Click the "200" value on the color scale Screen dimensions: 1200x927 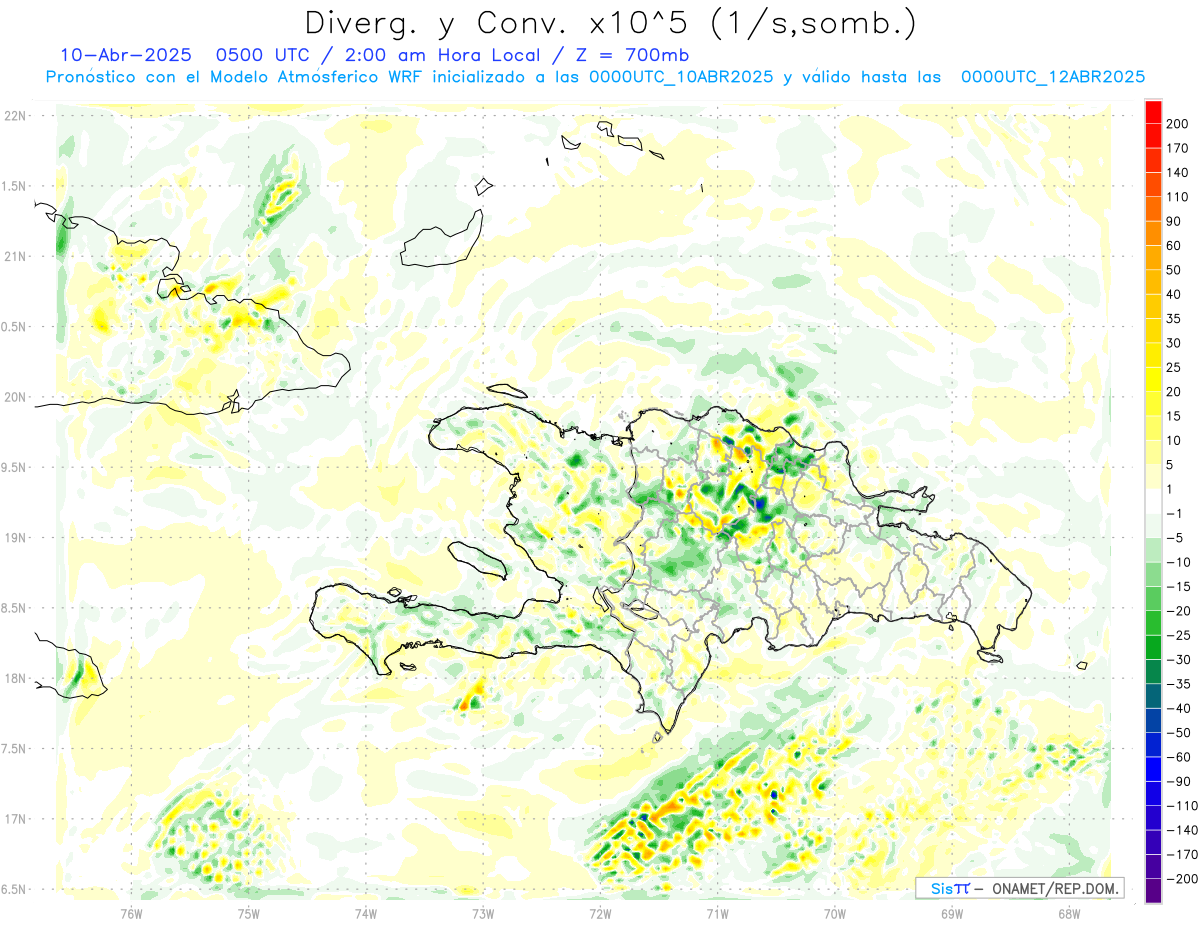1177,124
